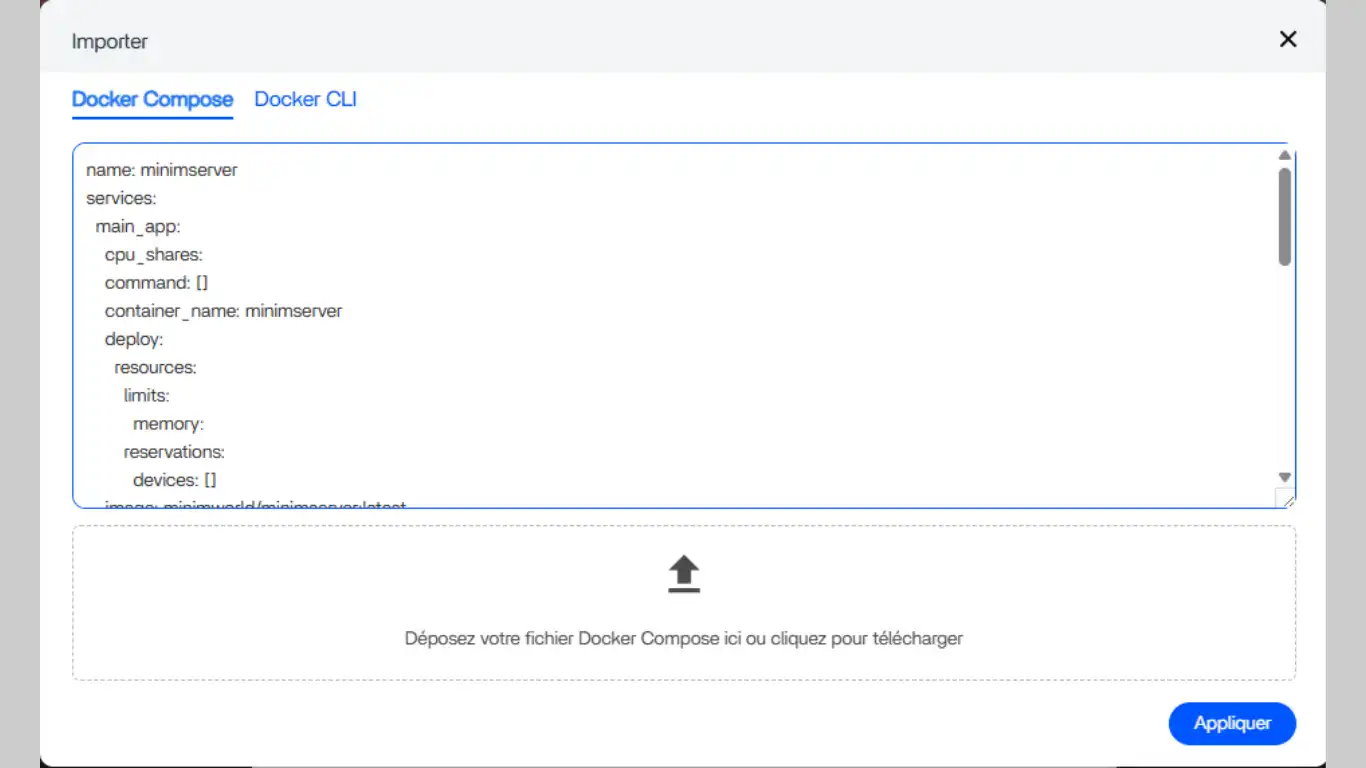Screen dimensions: 1366x768
Task: Click the 'reservations:' line
Action: click(x=174, y=452)
